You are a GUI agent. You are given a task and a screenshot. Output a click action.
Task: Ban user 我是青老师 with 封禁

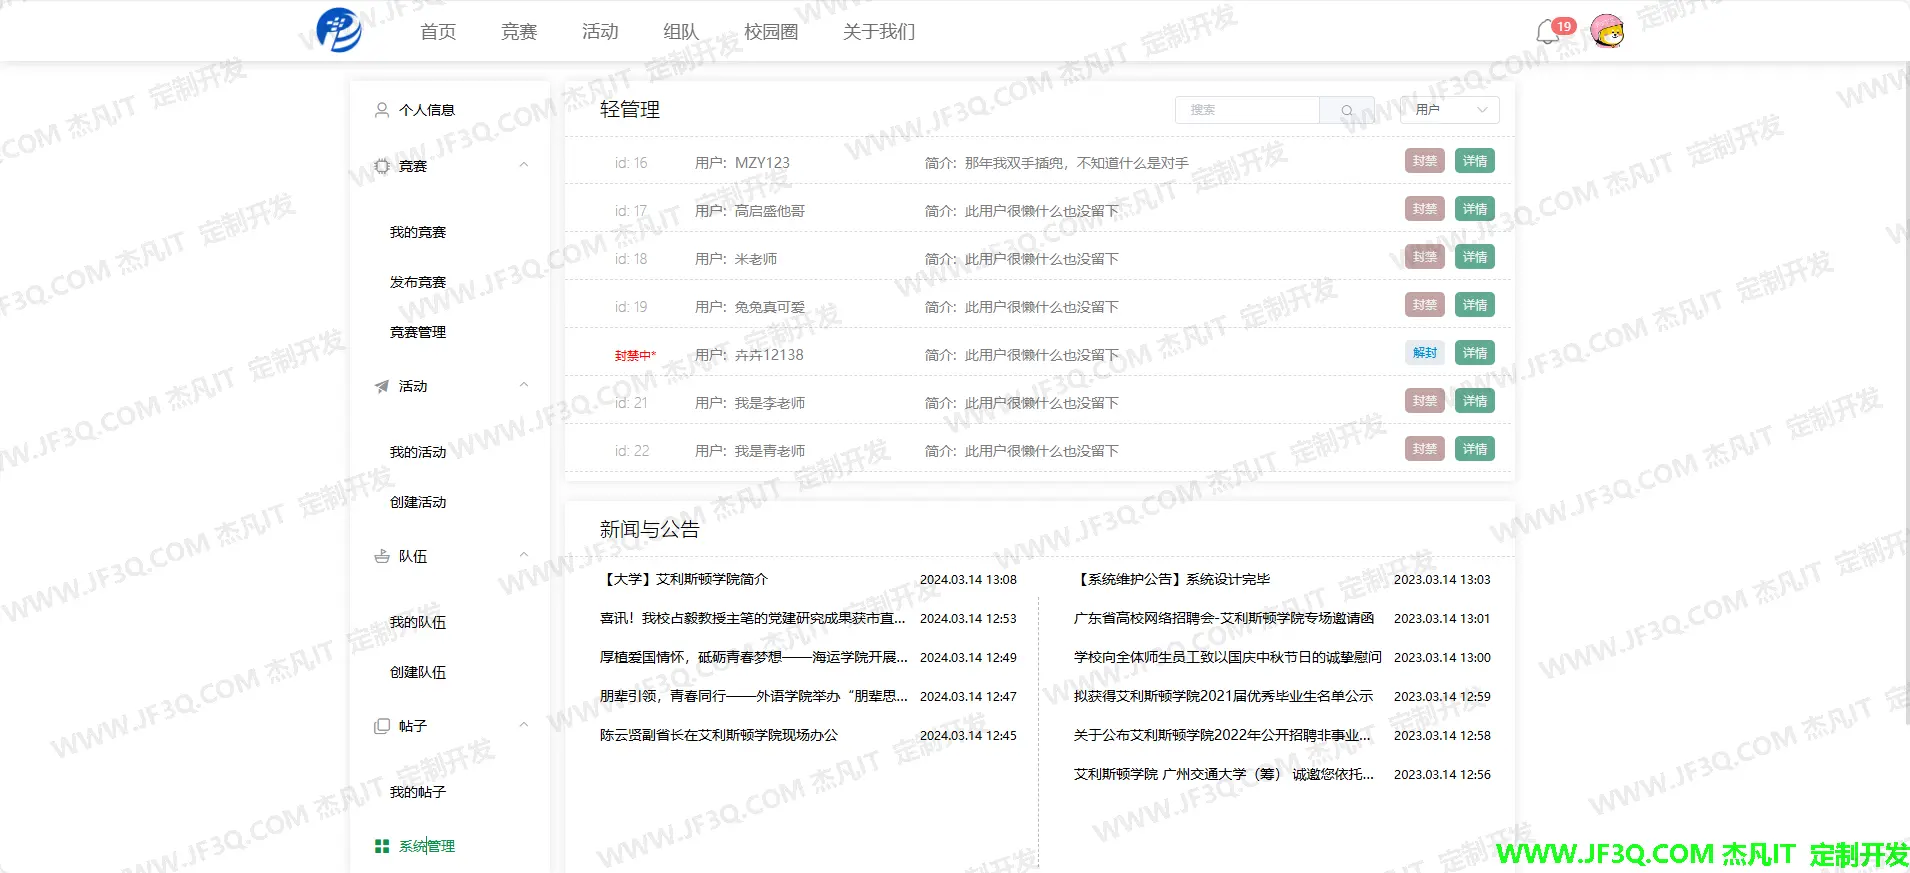[x=1424, y=449]
